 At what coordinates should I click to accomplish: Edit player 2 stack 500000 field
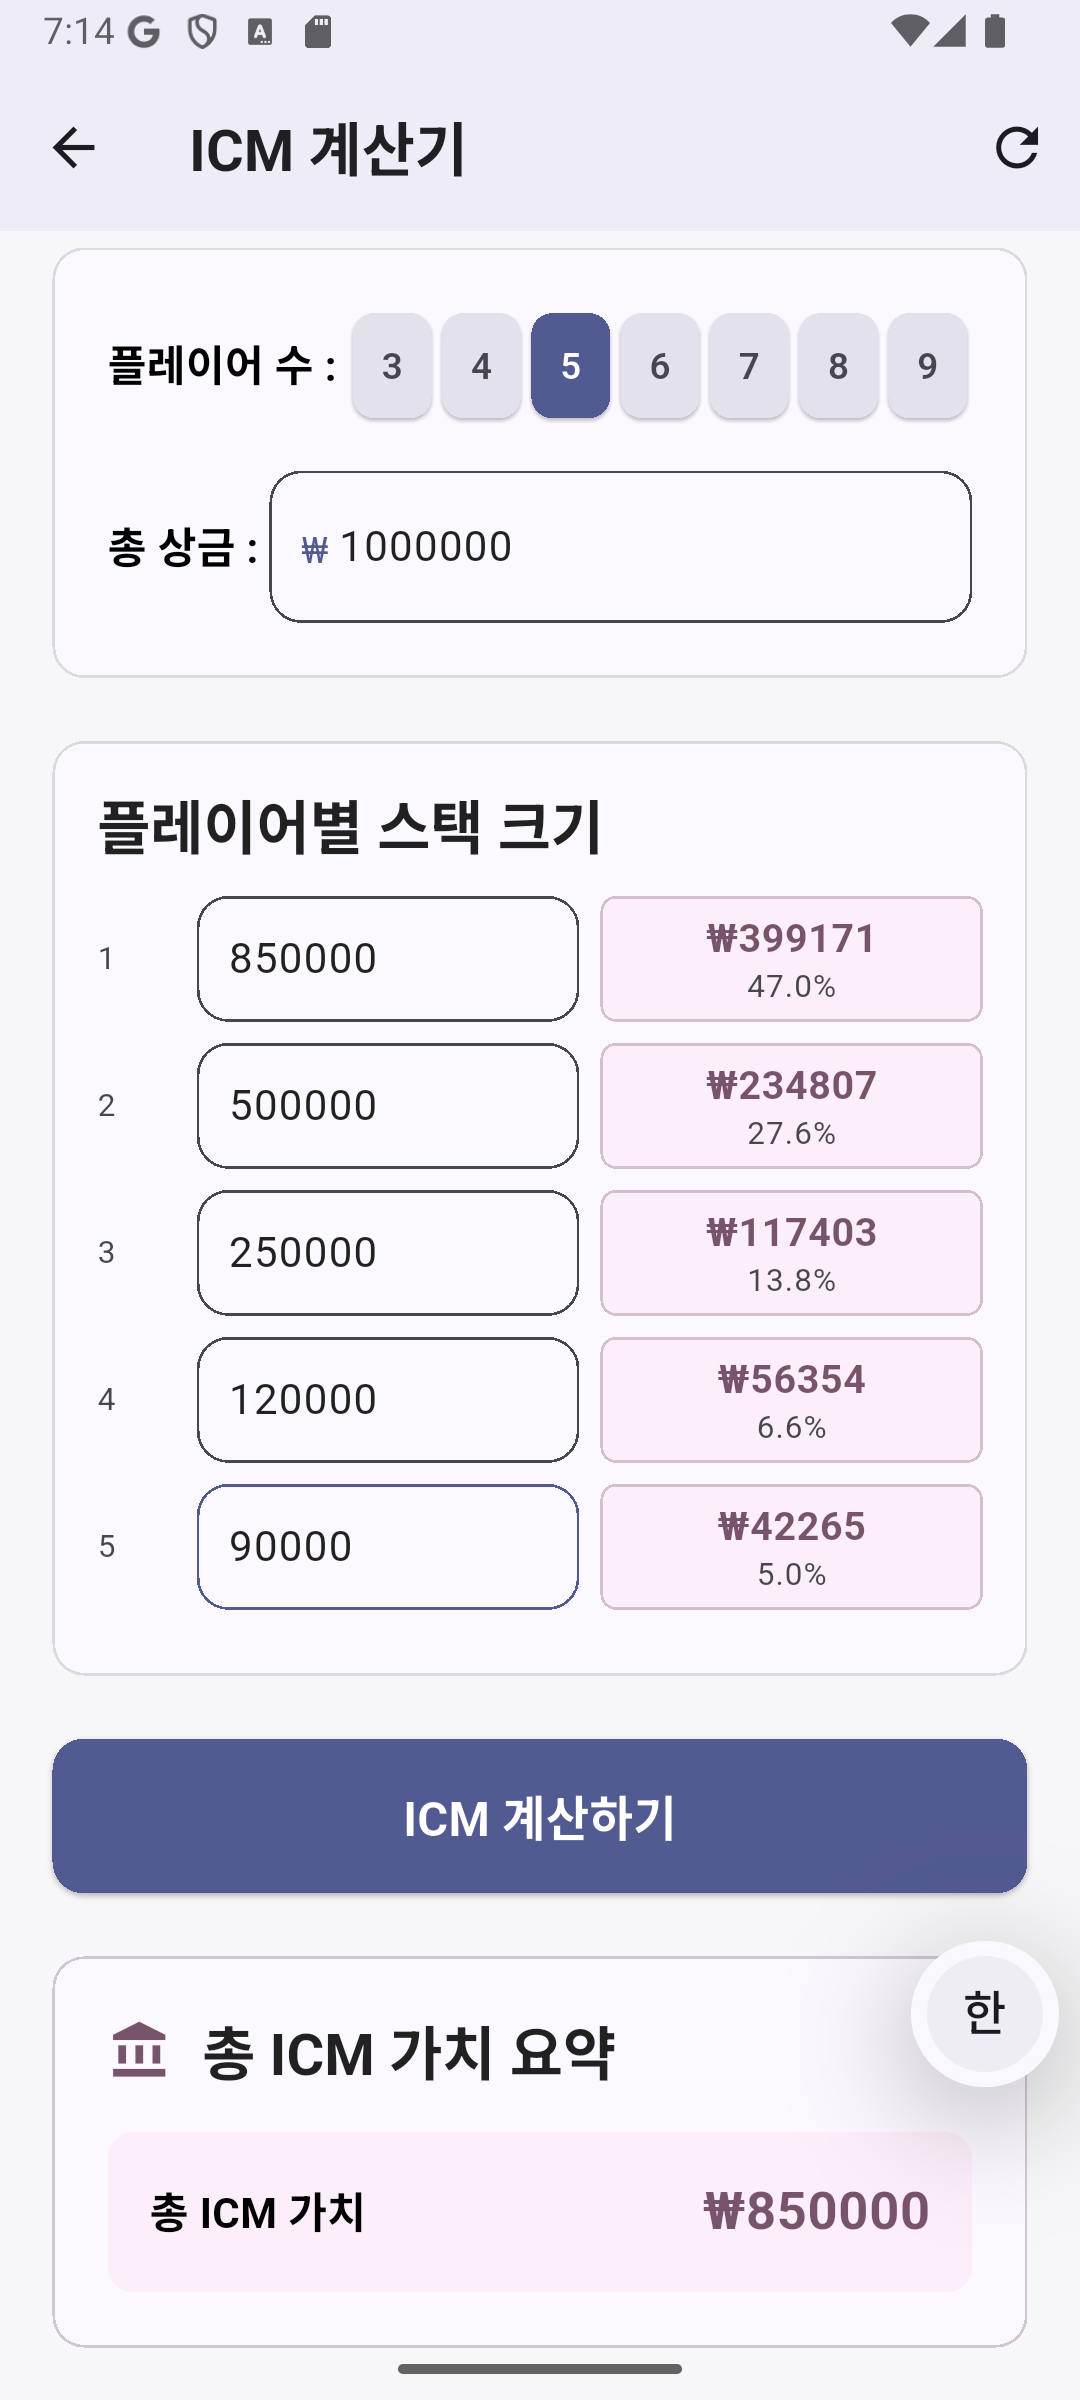388,1106
